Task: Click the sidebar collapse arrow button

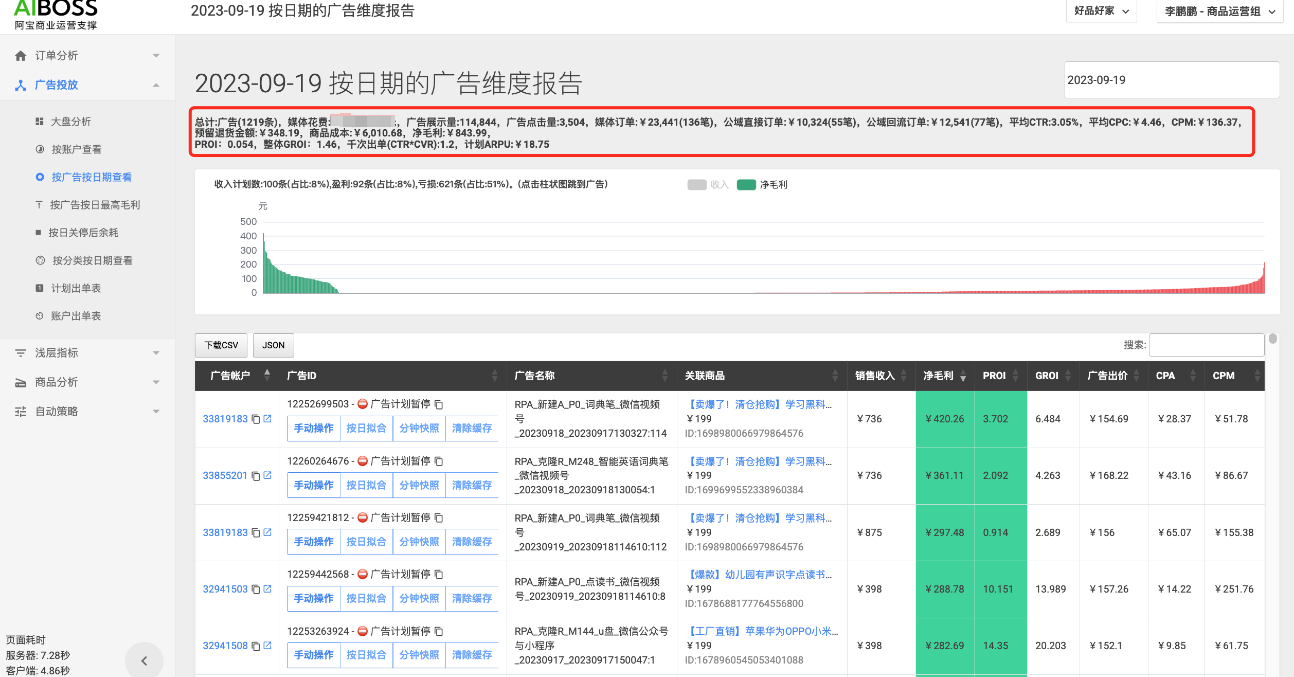Action: 144,660
